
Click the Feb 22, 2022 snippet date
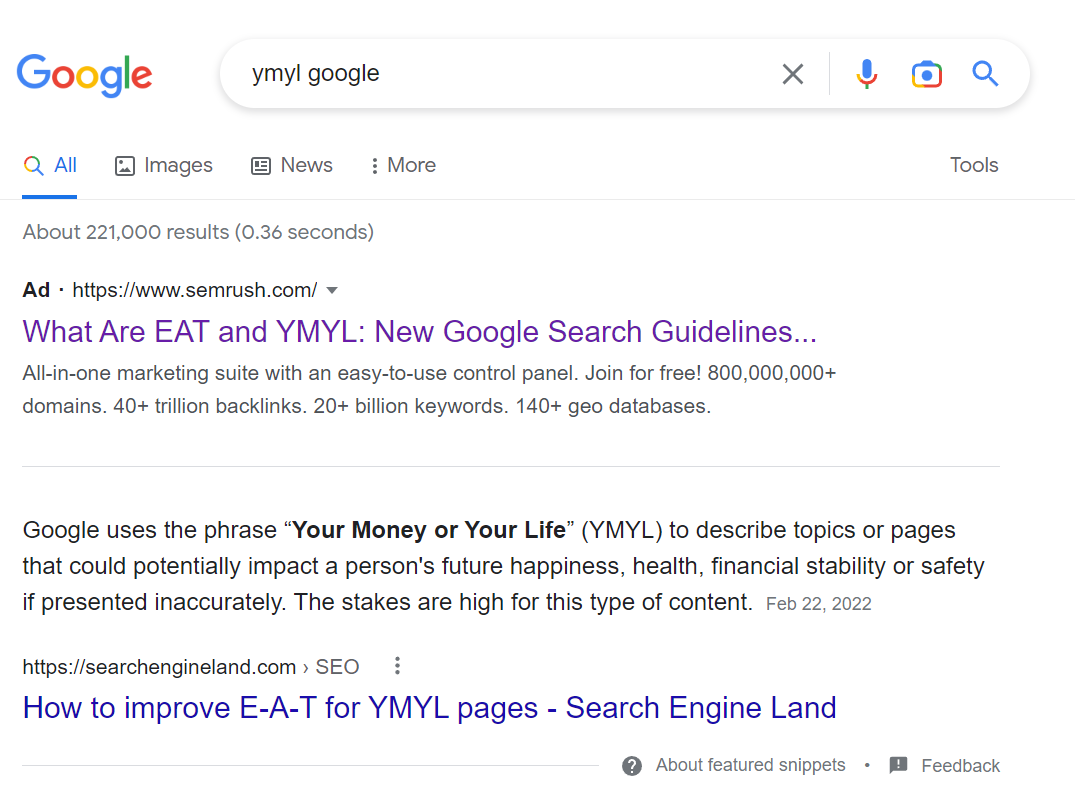pos(819,604)
